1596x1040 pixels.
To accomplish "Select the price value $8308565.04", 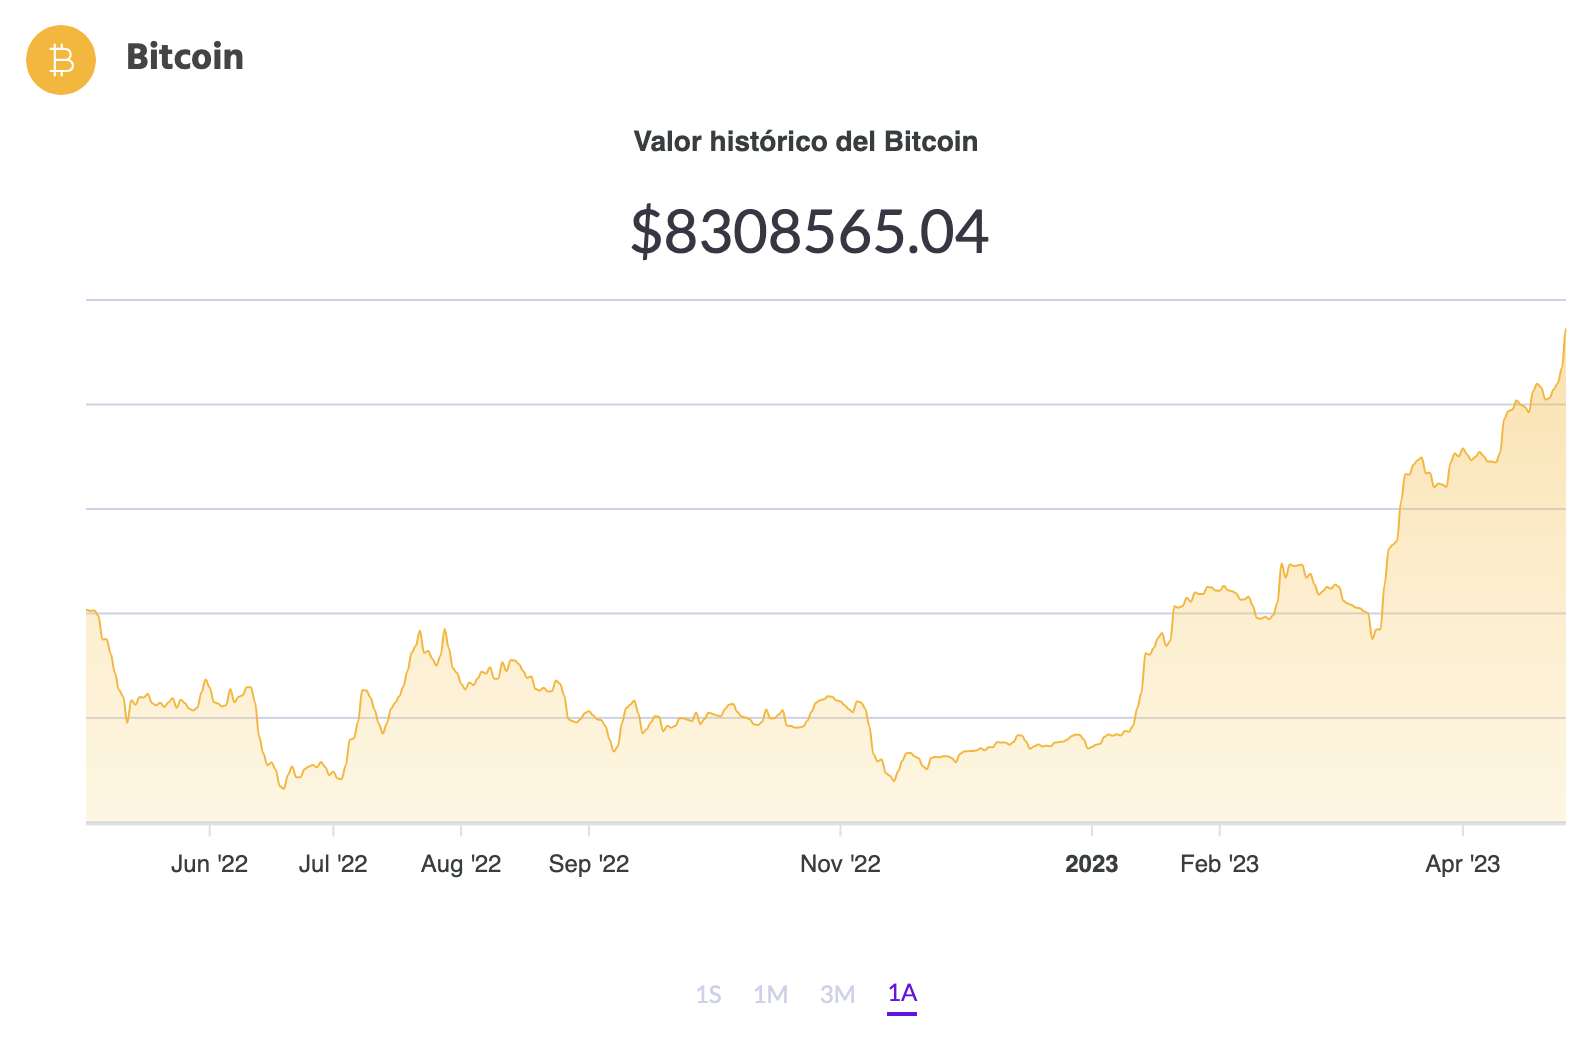I will (806, 233).
